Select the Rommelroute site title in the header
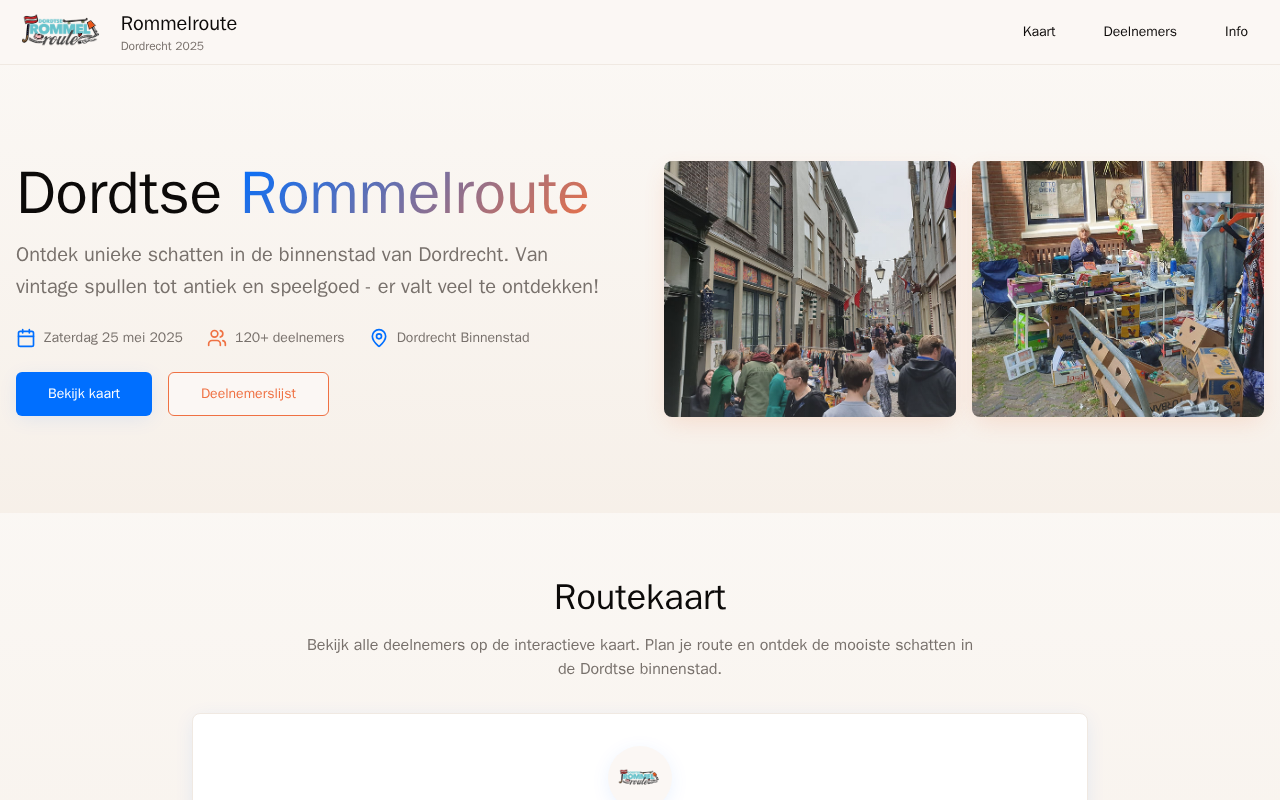1280x800 pixels. (179, 23)
